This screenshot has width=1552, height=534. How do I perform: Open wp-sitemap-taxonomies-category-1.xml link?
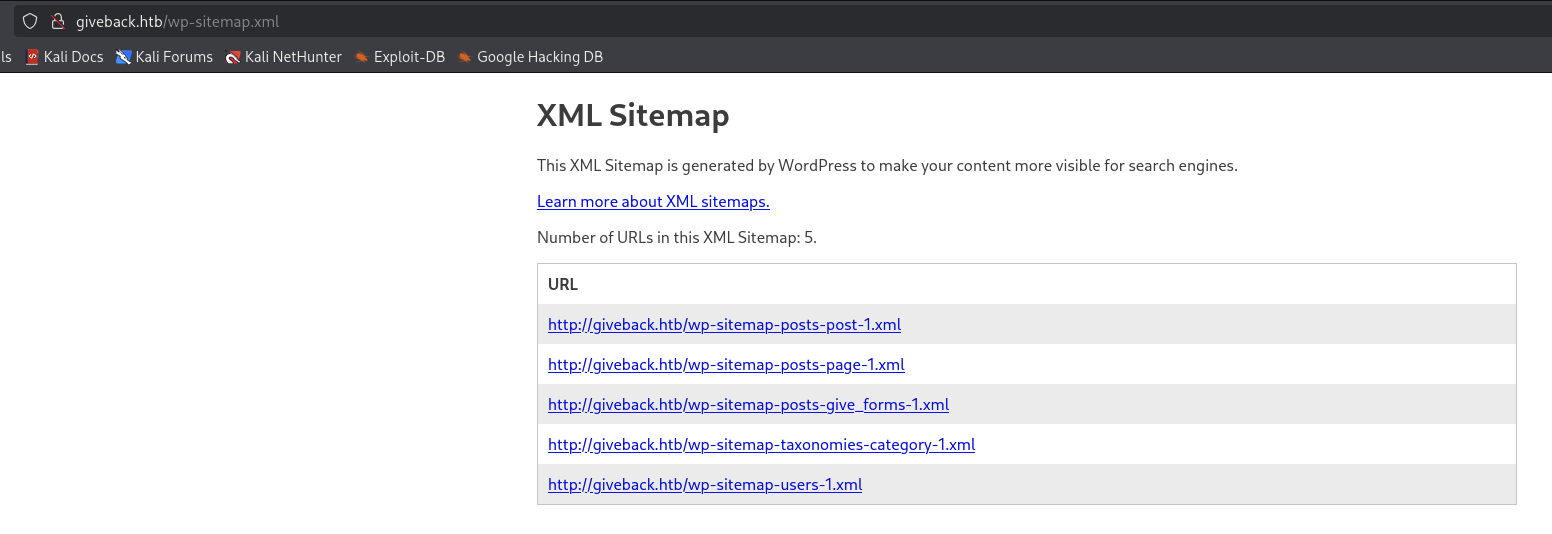tap(761, 445)
